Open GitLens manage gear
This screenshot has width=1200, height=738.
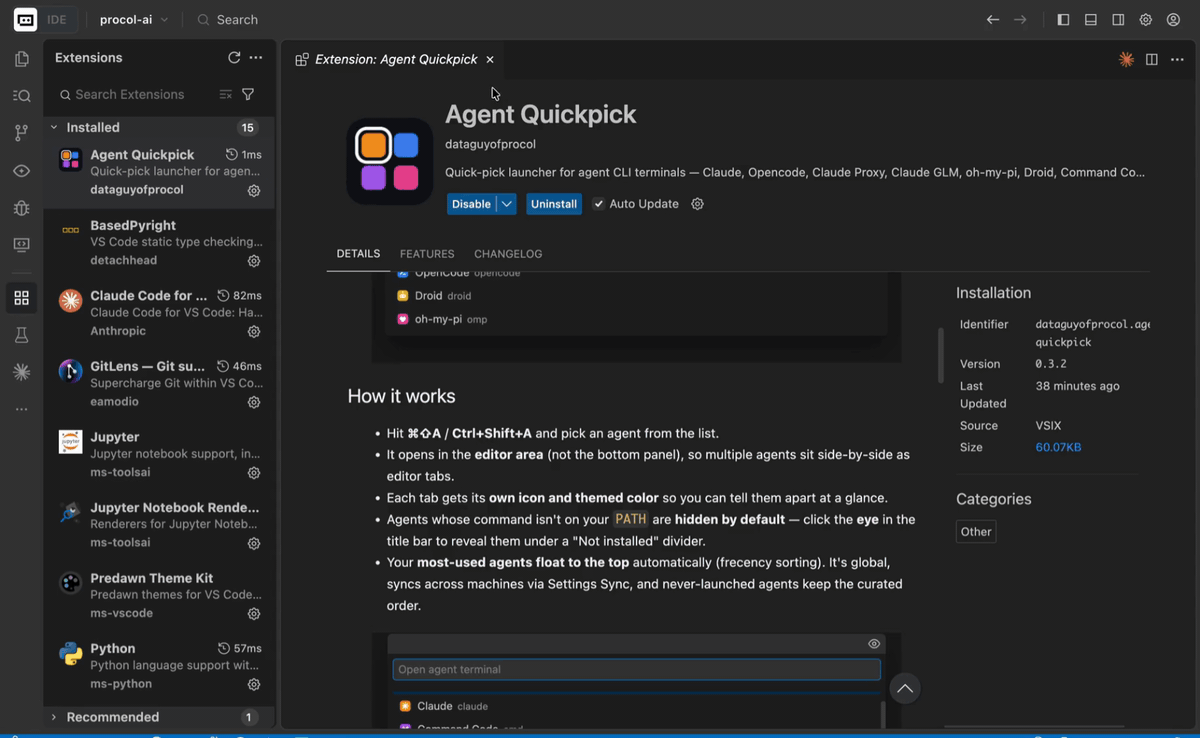coord(254,402)
